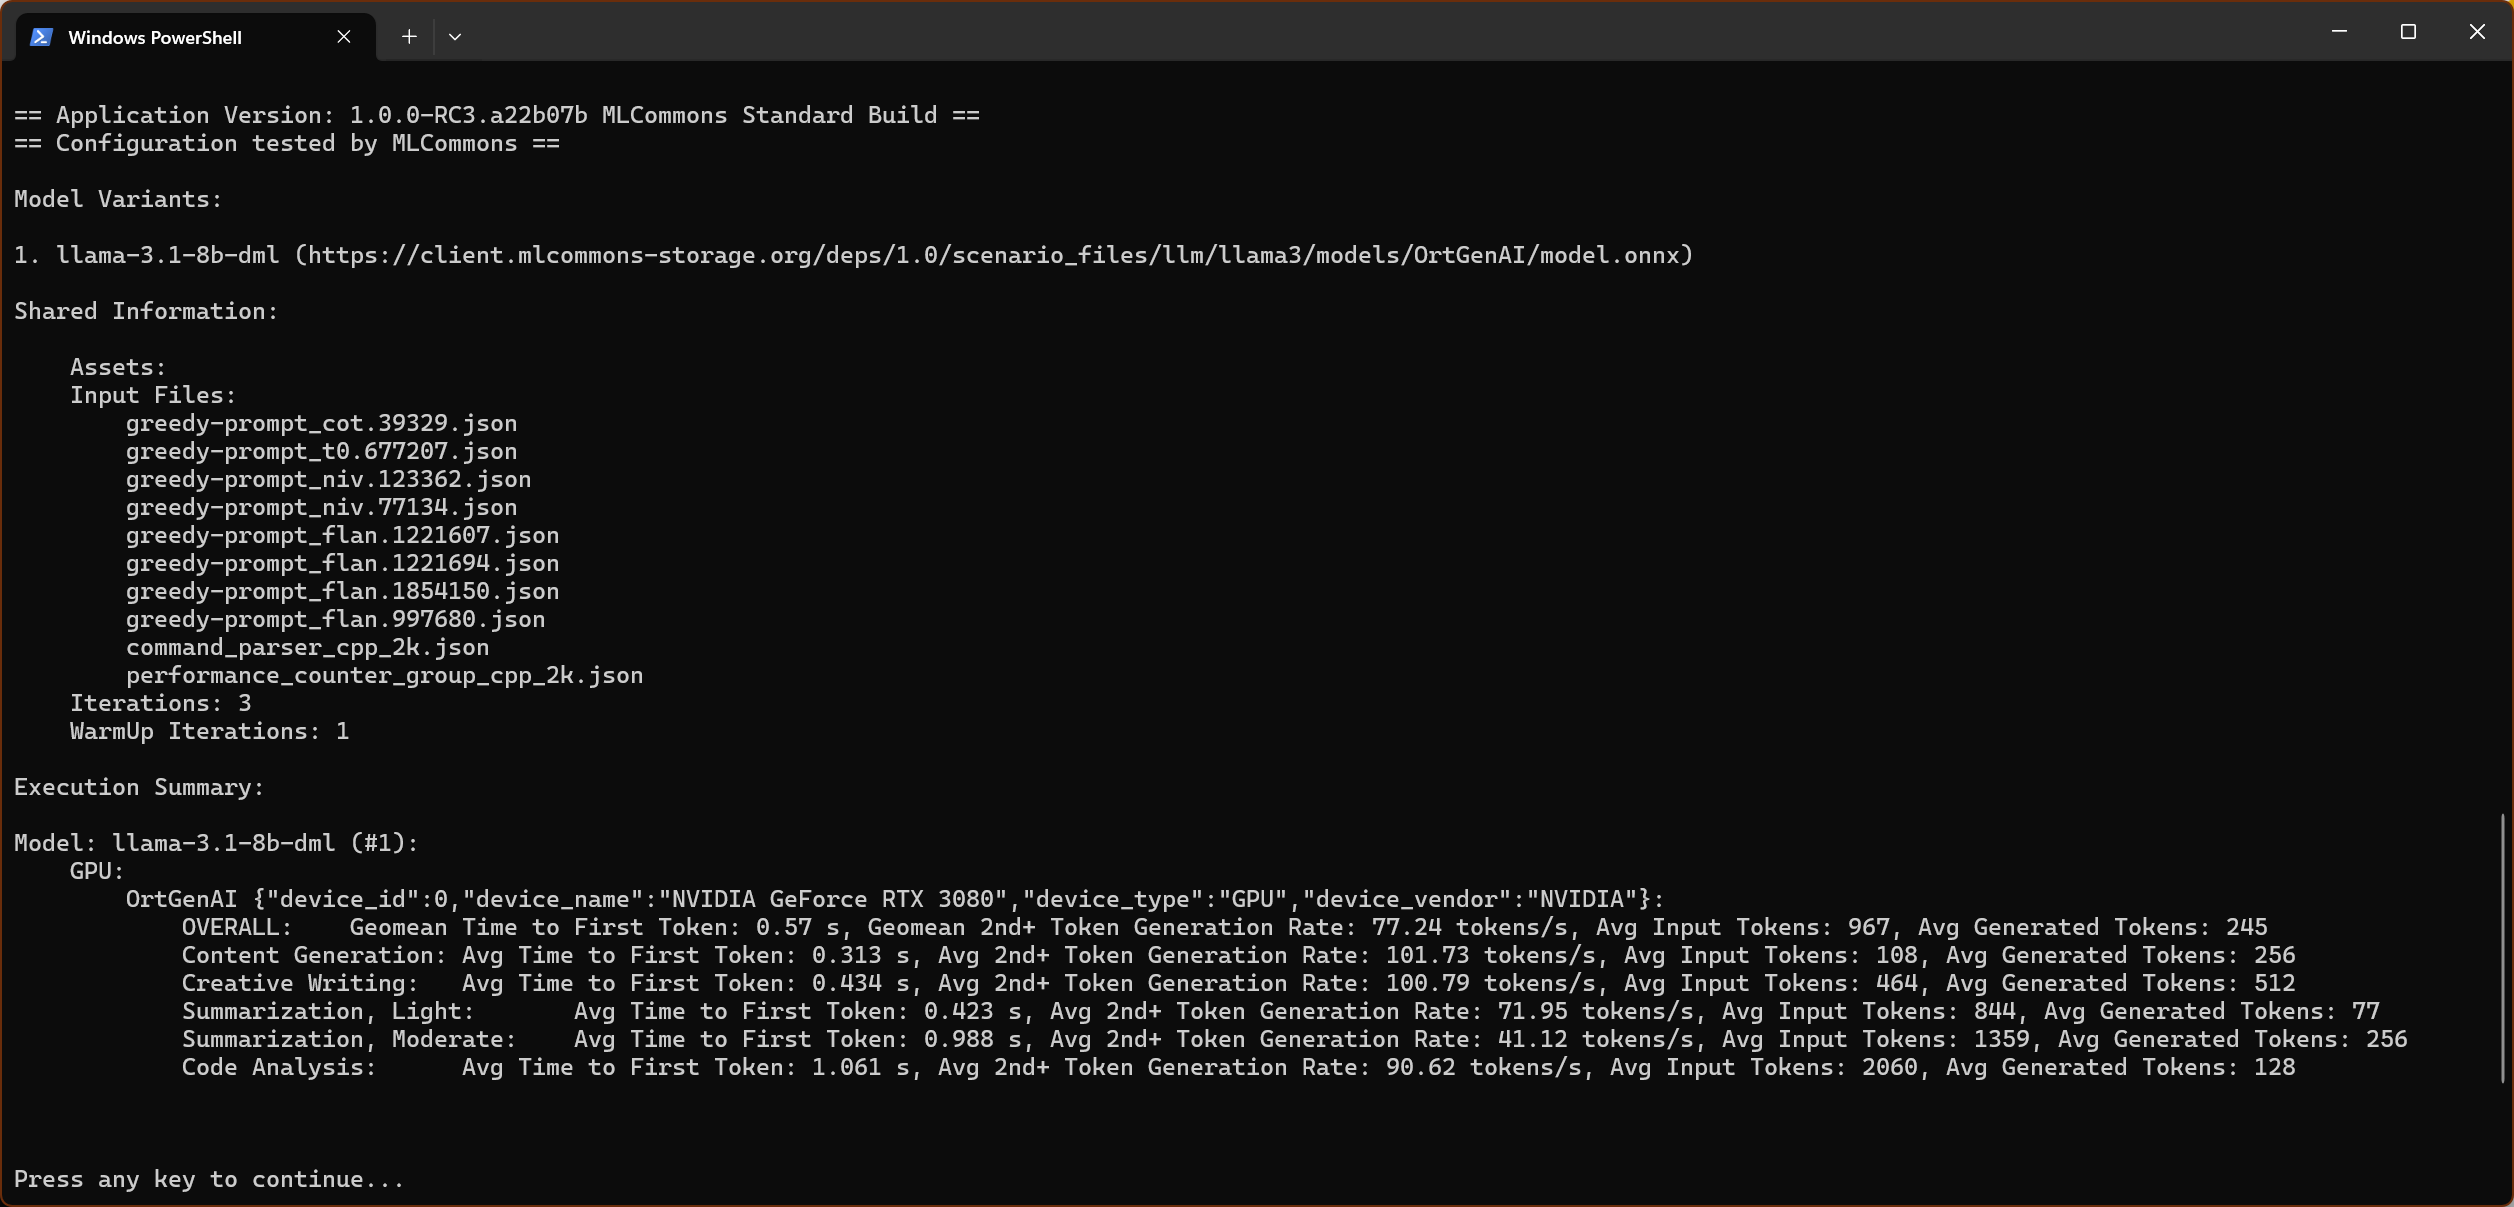Click the 'WarmUp Iterations: 1' line
The image size is (2514, 1207).
click(x=209, y=731)
